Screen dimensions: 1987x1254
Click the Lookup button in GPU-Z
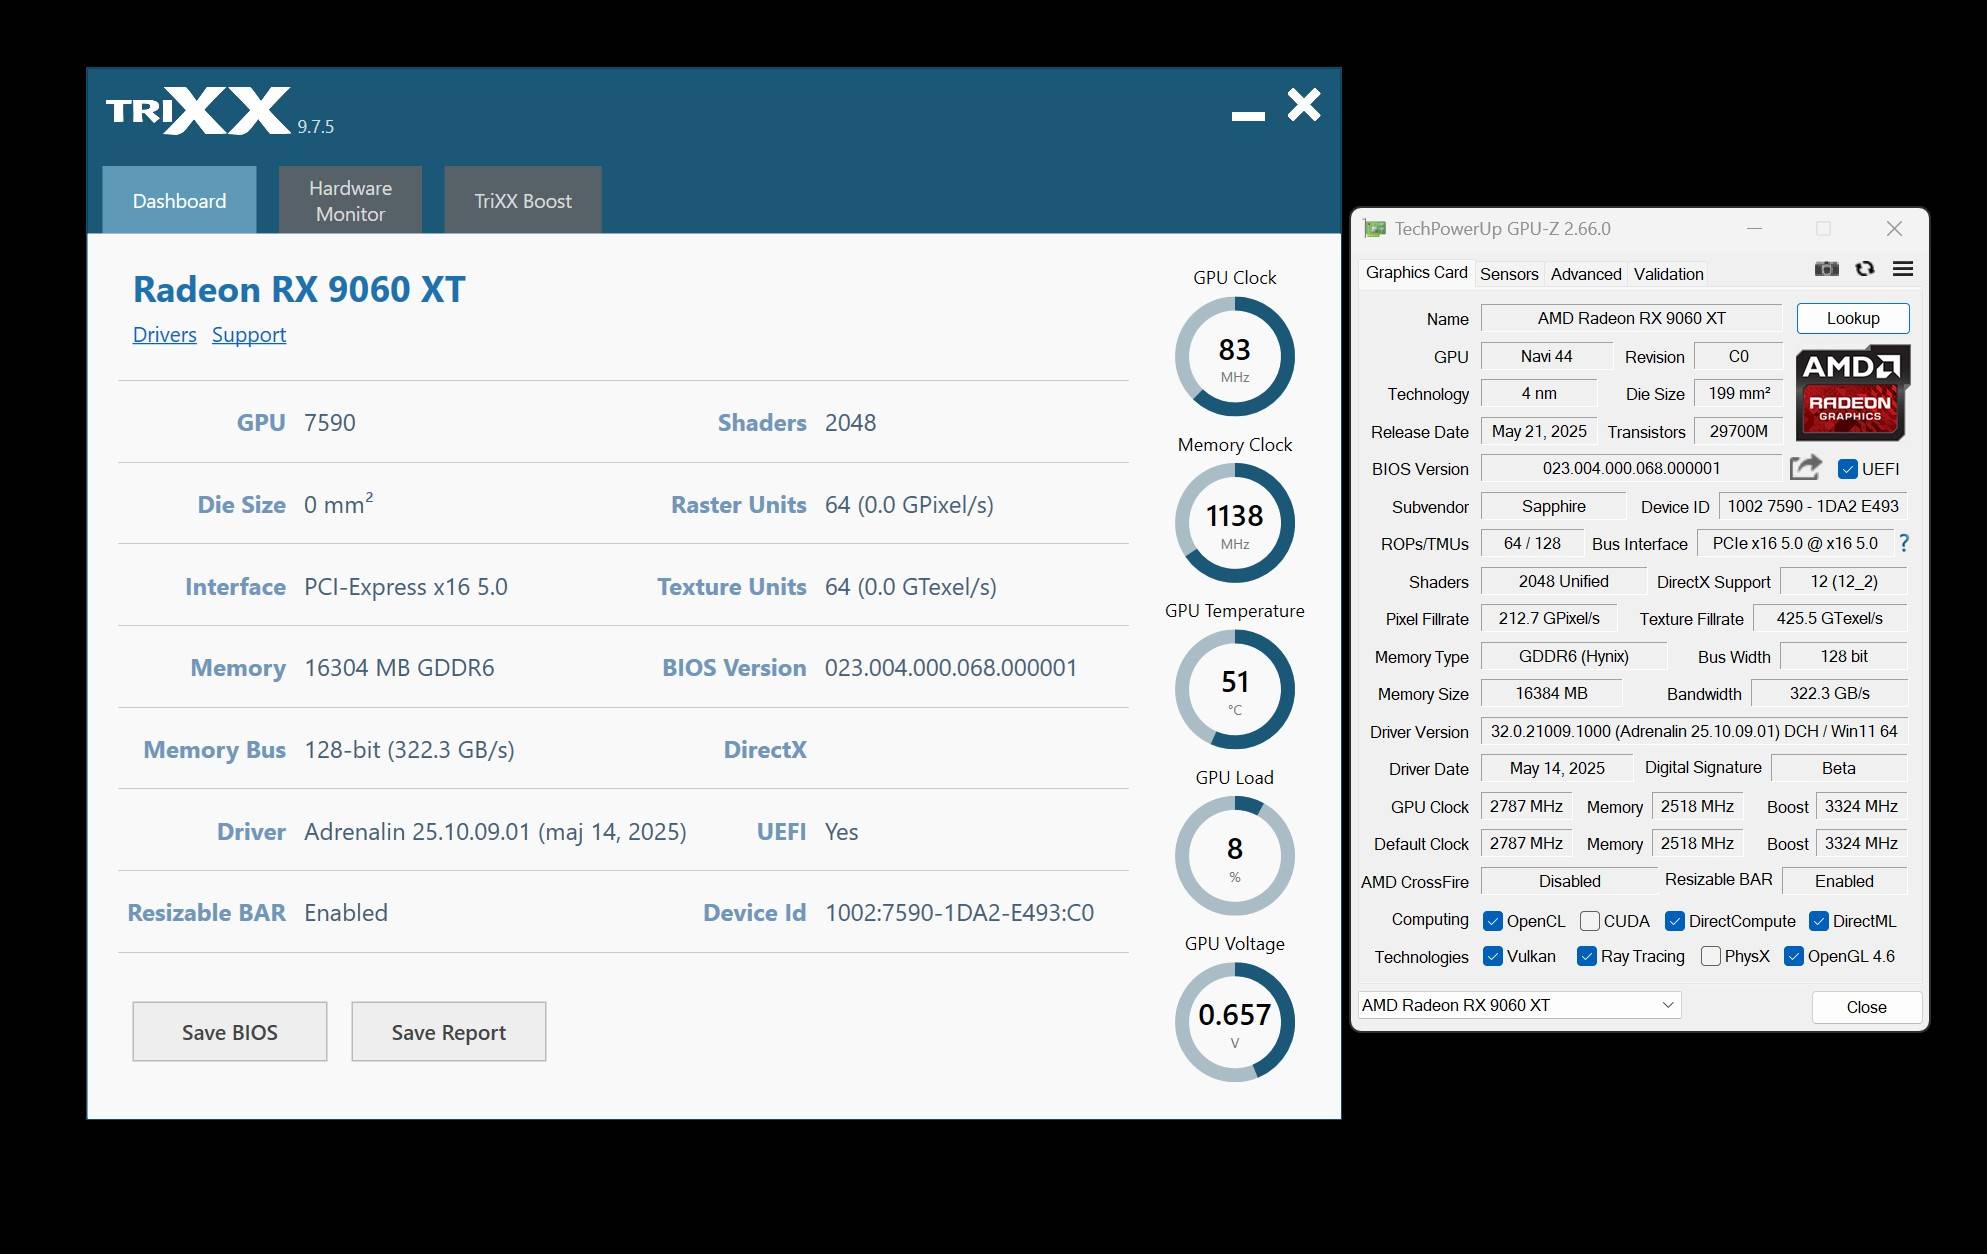[x=1853, y=318]
